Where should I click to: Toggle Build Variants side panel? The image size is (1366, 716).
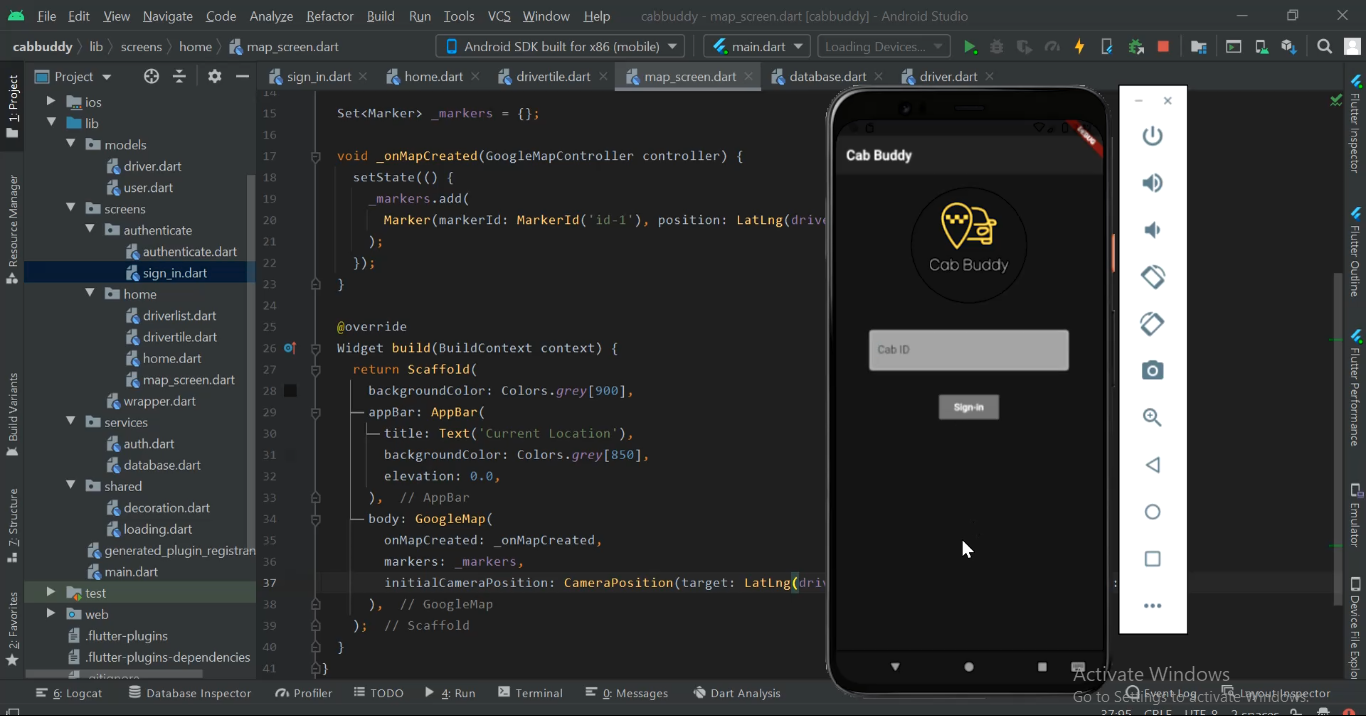(x=13, y=415)
